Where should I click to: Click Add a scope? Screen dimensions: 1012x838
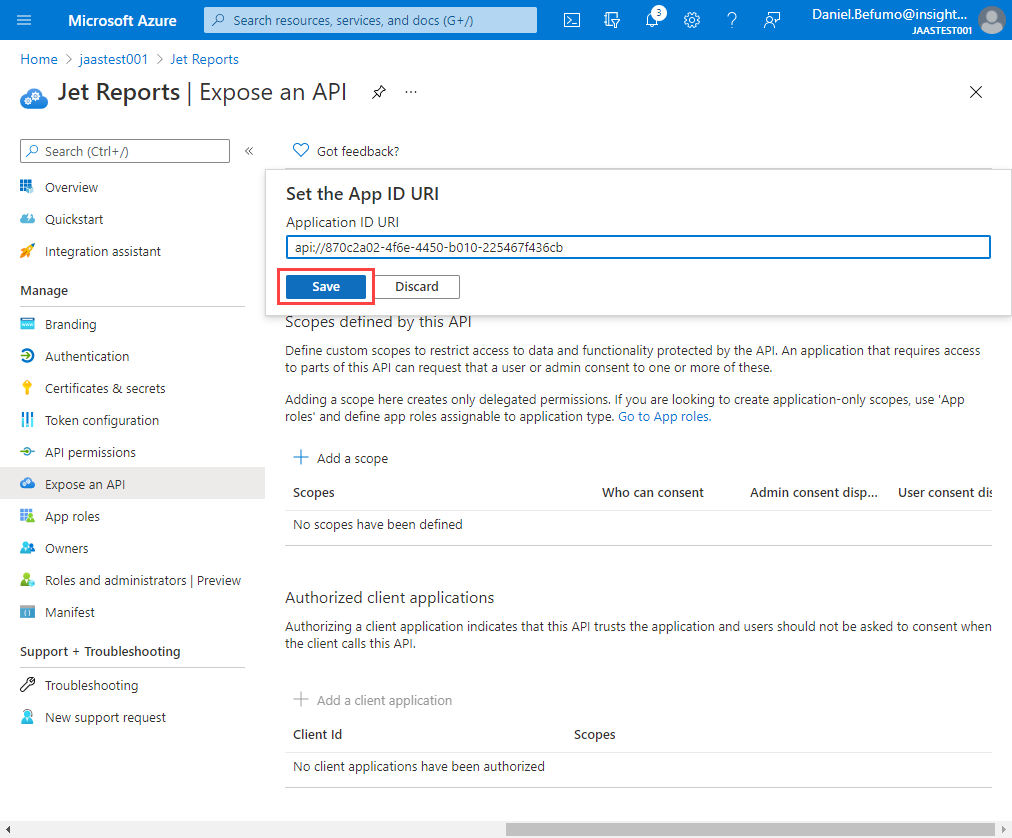click(x=340, y=458)
